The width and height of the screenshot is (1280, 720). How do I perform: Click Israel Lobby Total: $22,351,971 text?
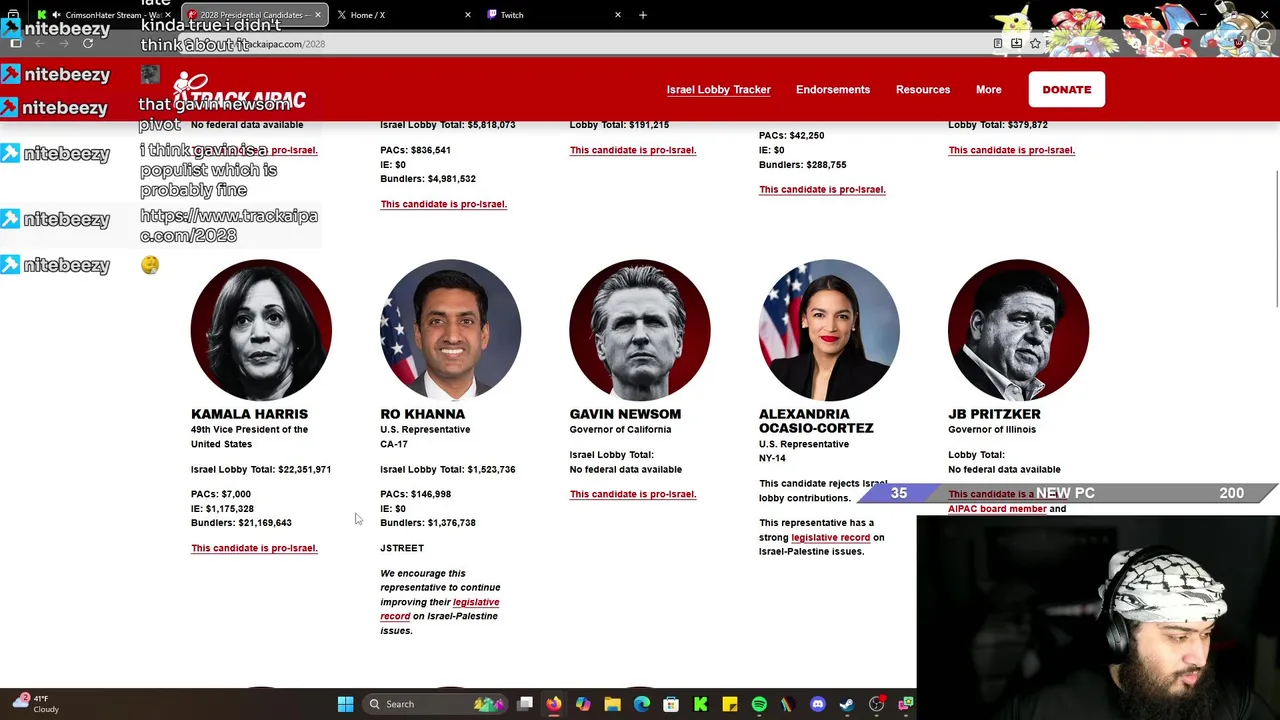coord(261,469)
